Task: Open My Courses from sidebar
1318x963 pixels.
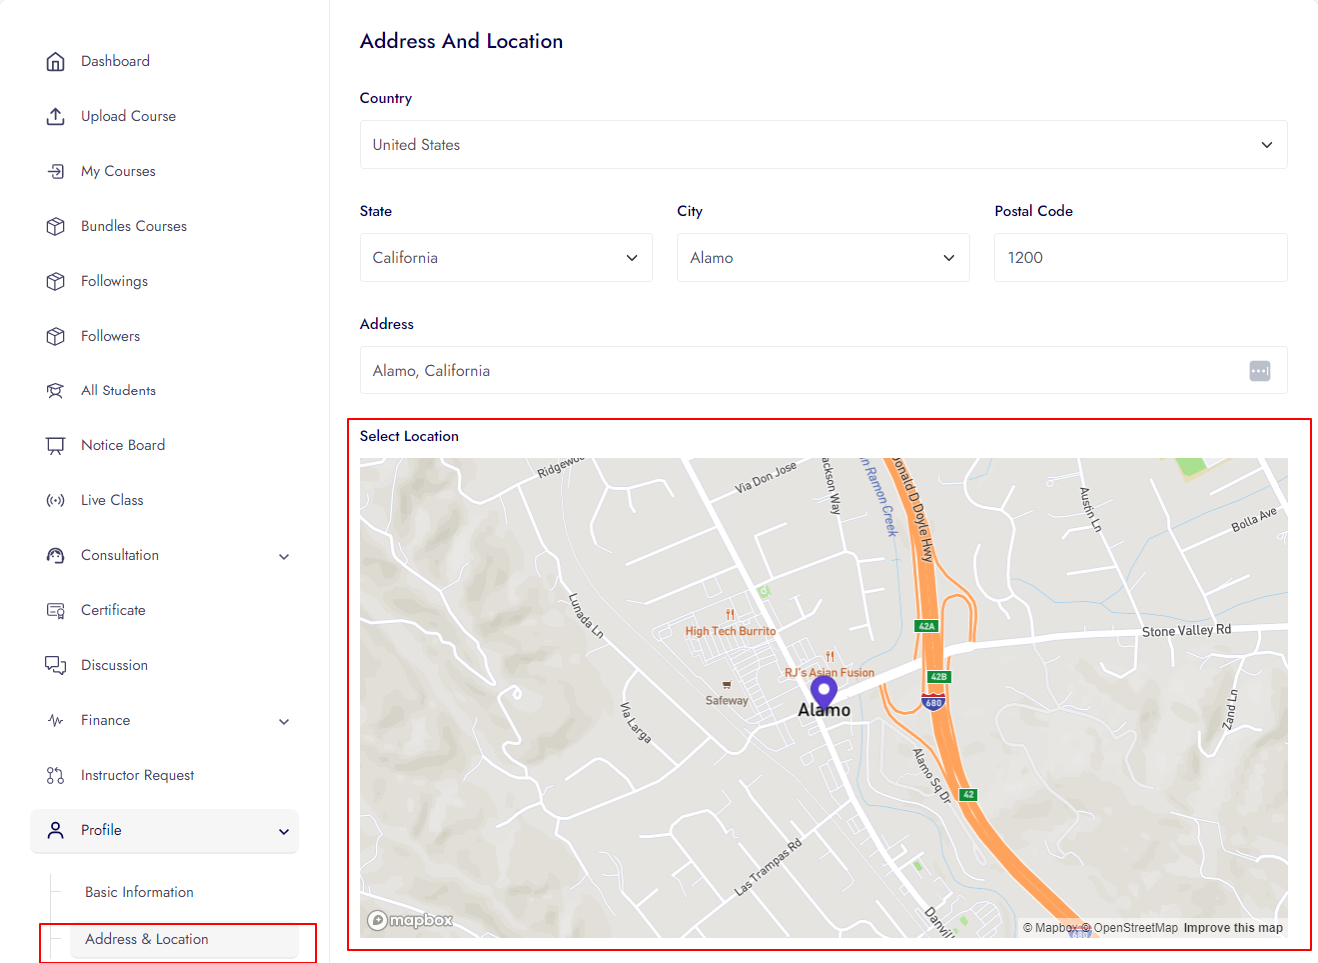Action: coord(118,171)
